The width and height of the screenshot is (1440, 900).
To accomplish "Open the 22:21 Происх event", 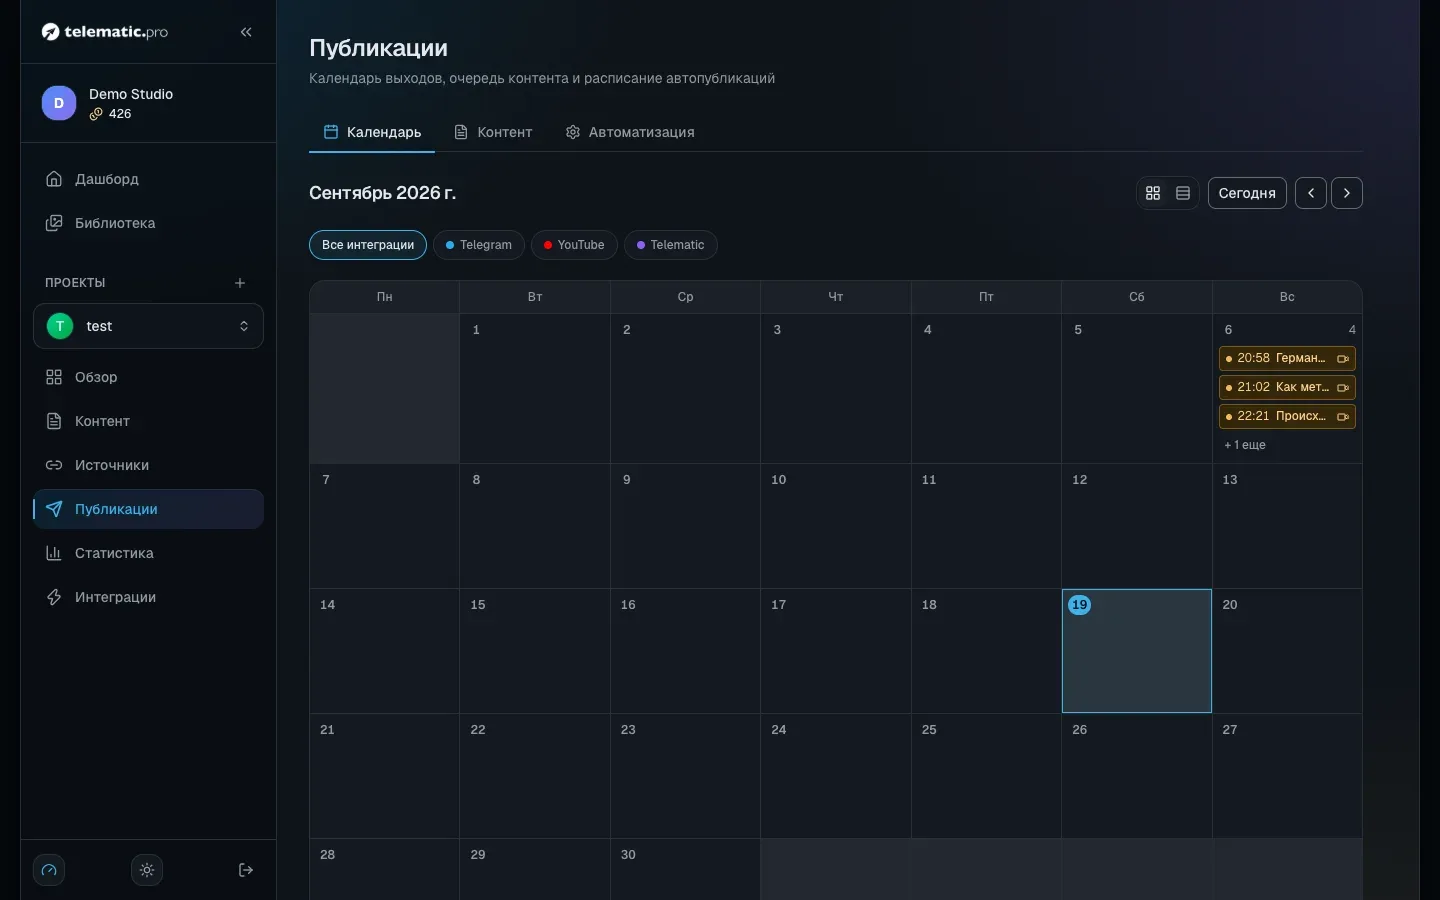I will pos(1287,416).
